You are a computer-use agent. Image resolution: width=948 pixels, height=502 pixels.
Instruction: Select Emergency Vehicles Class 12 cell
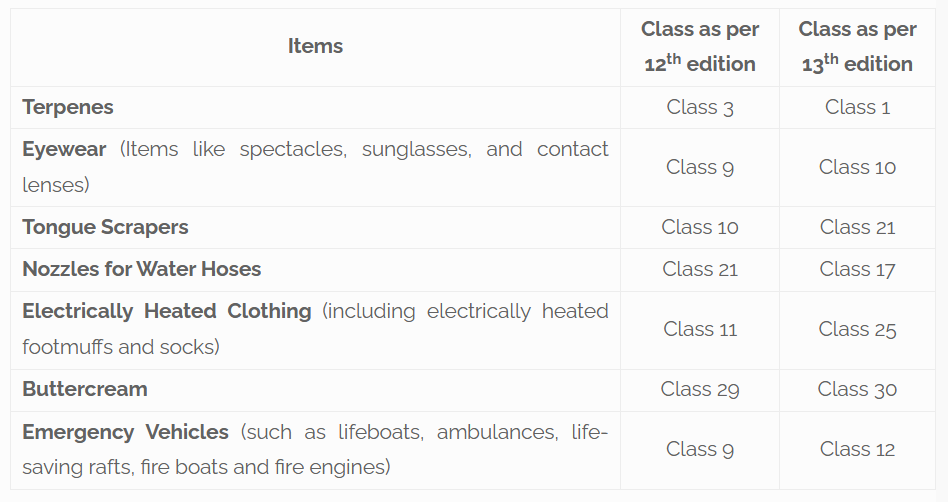click(857, 449)
